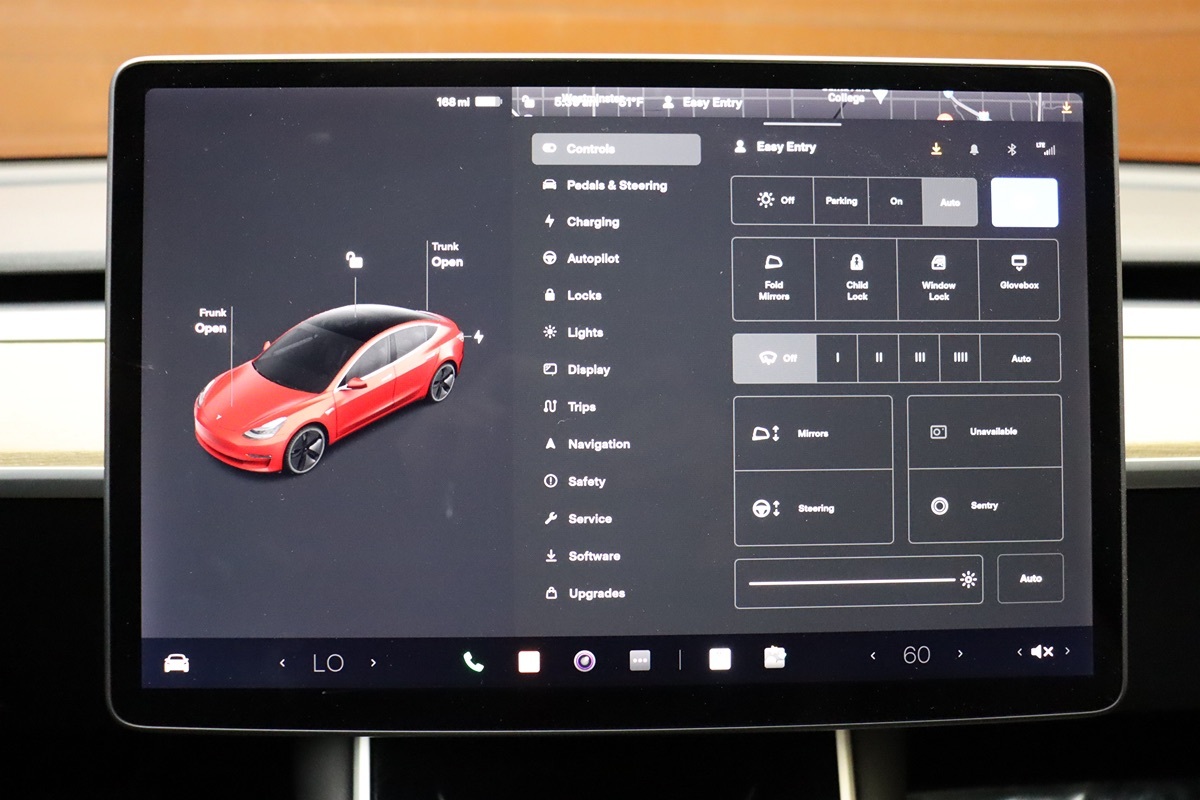Tap the phone icon in bottom bar
This screenshot has width=1200, height=800.
pyautogui.click(x=473, y=661)
